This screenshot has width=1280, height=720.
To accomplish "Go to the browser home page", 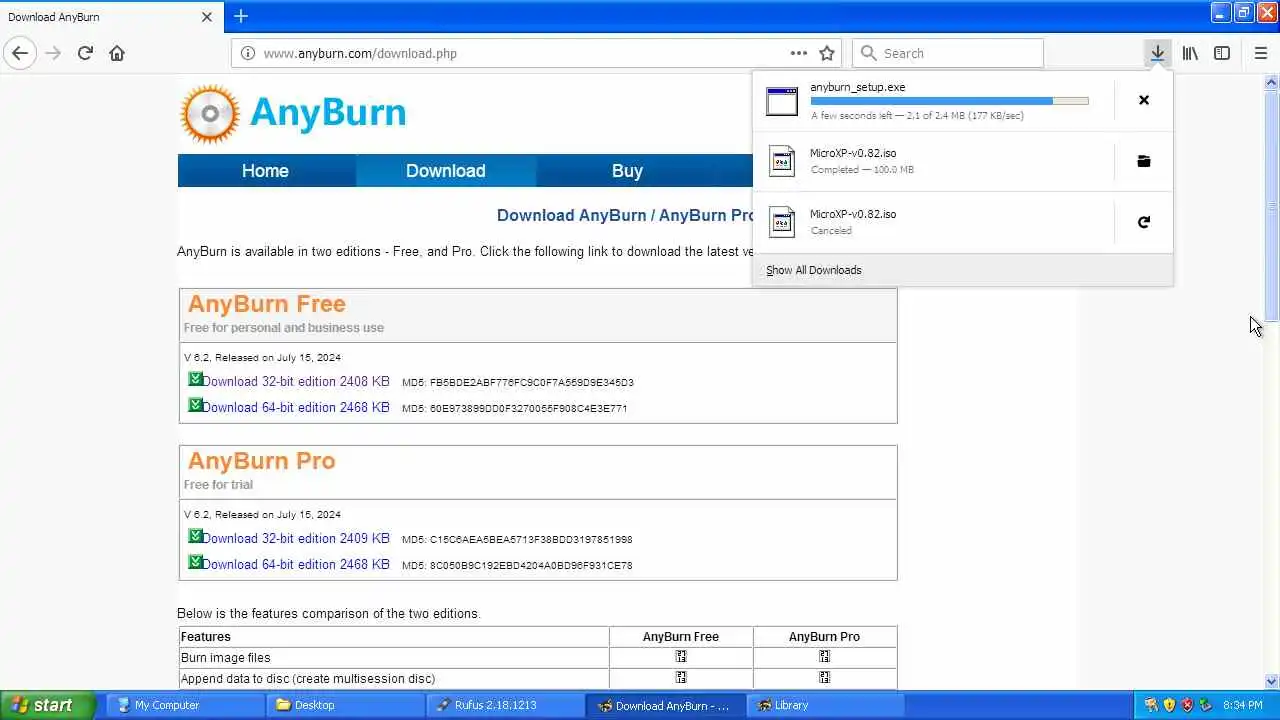I will tap(117, 53).
